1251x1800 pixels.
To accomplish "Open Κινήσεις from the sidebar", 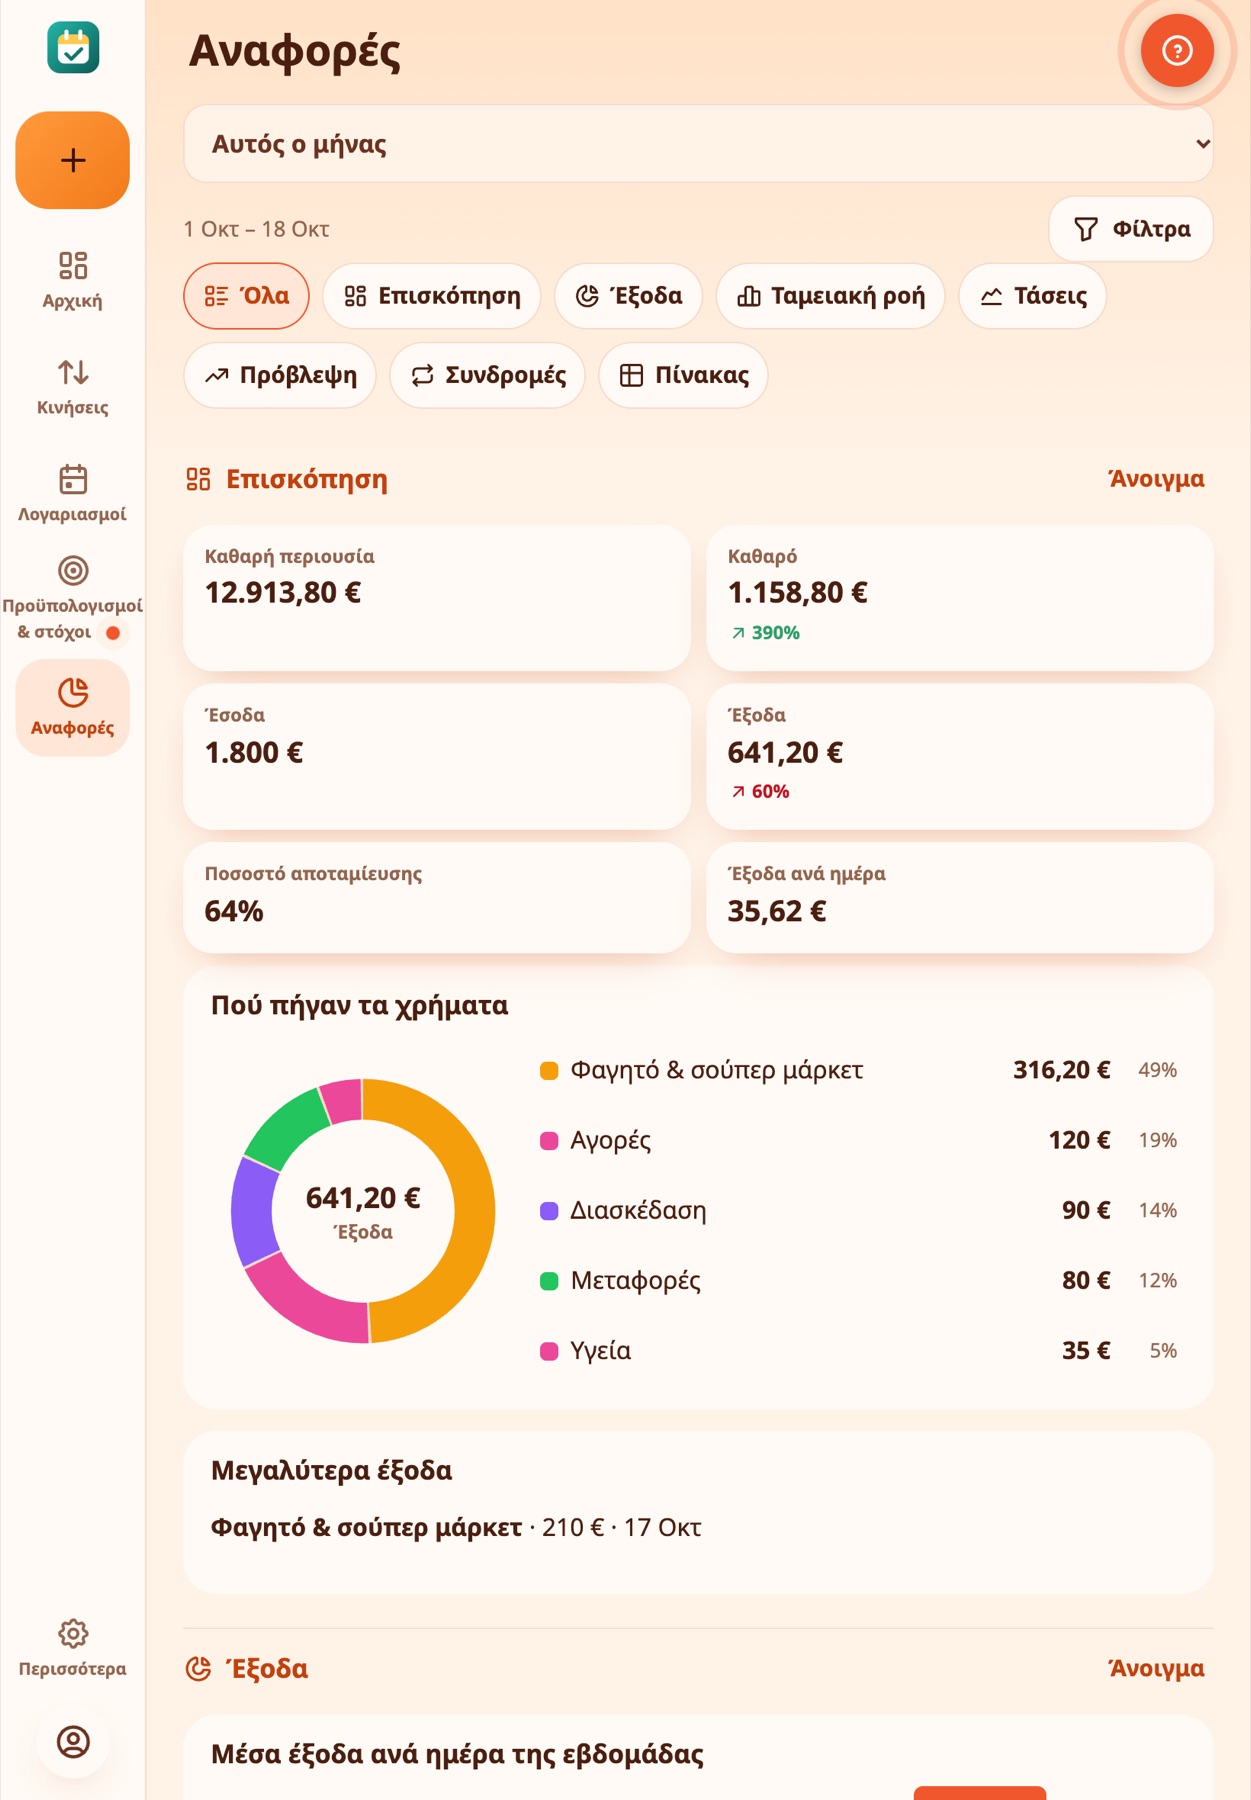I will 73,387.
